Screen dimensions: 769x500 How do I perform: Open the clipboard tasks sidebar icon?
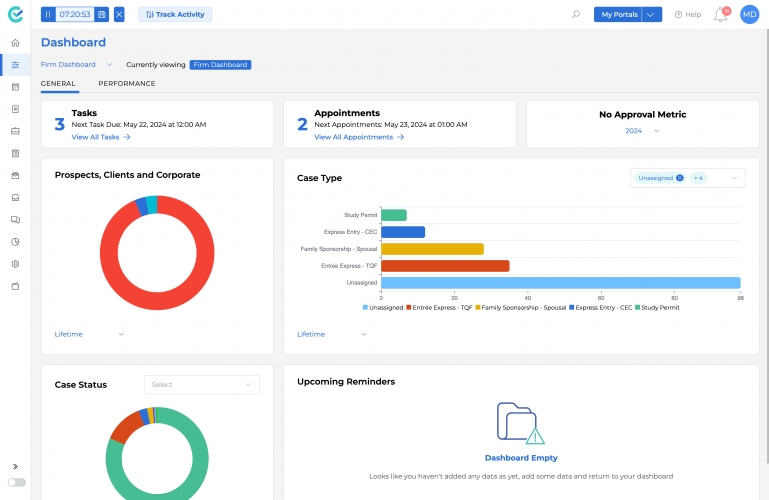click(x=16, y=153)
